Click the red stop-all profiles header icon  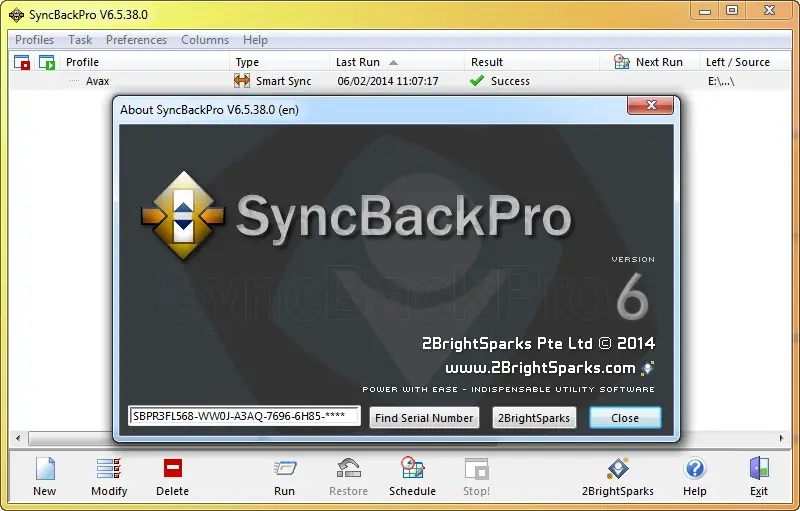(x=22, y=62)
